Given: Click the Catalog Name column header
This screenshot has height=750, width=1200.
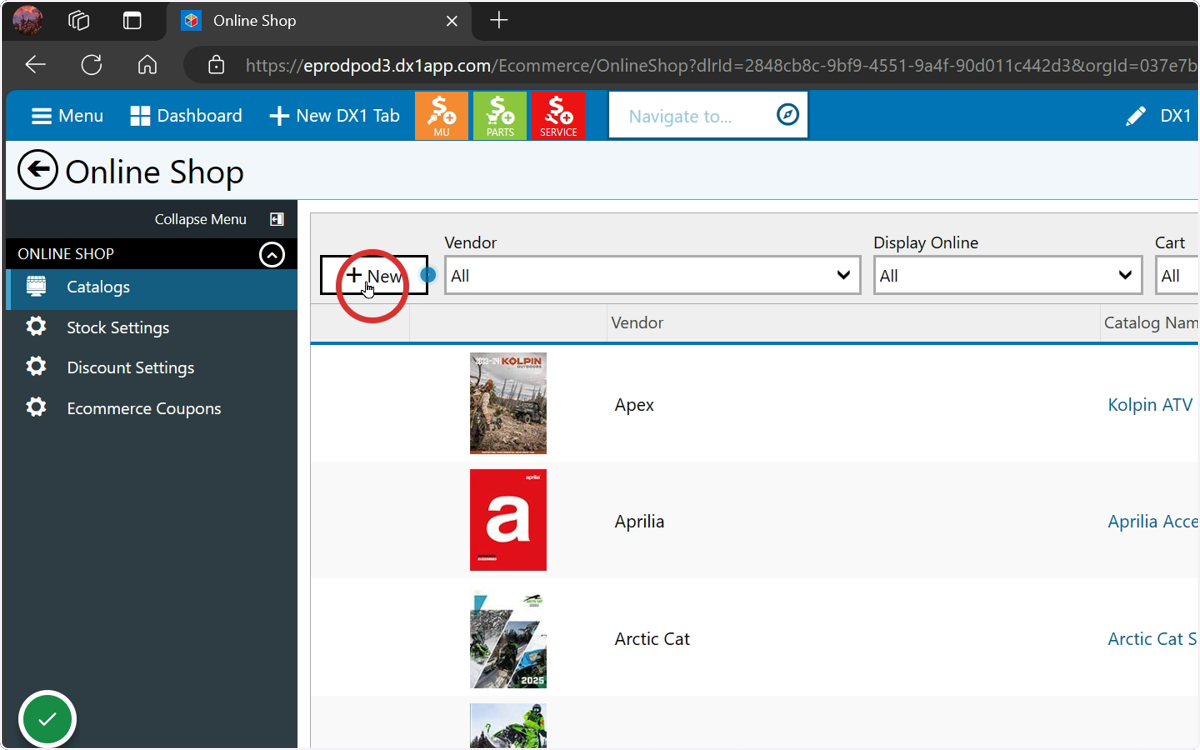Looking at the screenshot, I should (1151, 323).
